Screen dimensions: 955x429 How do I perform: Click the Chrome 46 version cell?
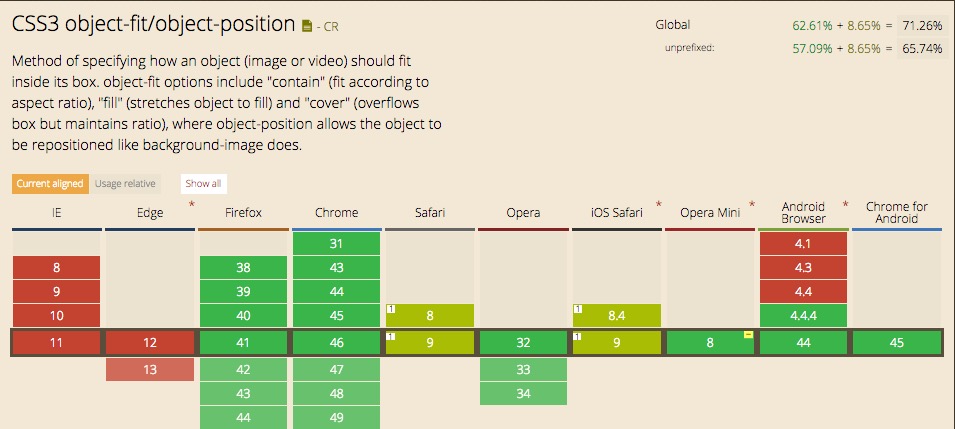336,342
